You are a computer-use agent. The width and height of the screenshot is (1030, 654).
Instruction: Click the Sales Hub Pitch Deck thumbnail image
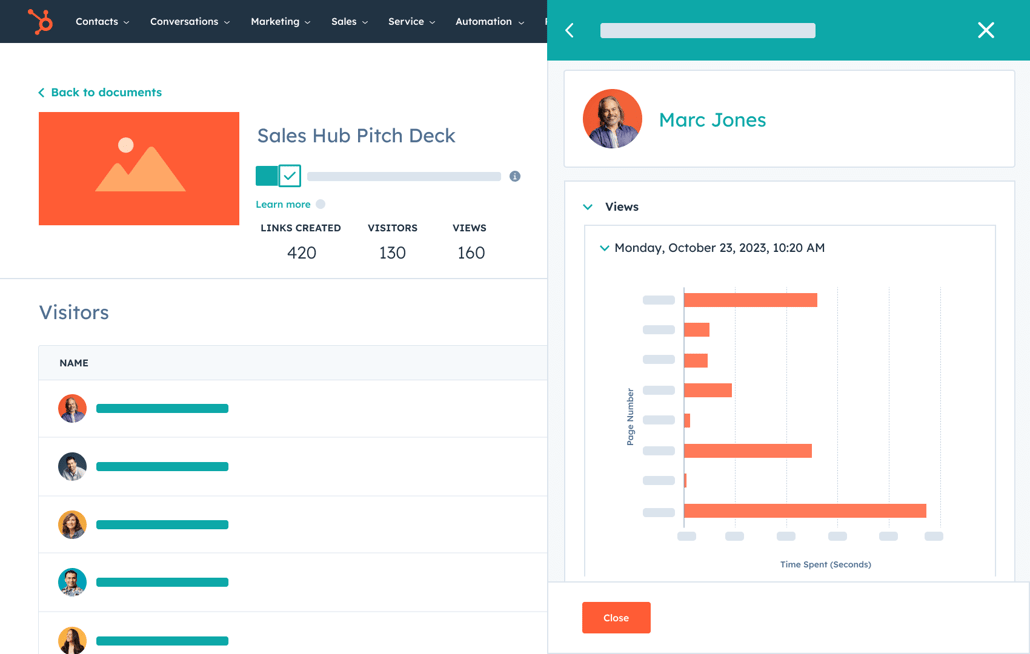(x=138, y=168)
